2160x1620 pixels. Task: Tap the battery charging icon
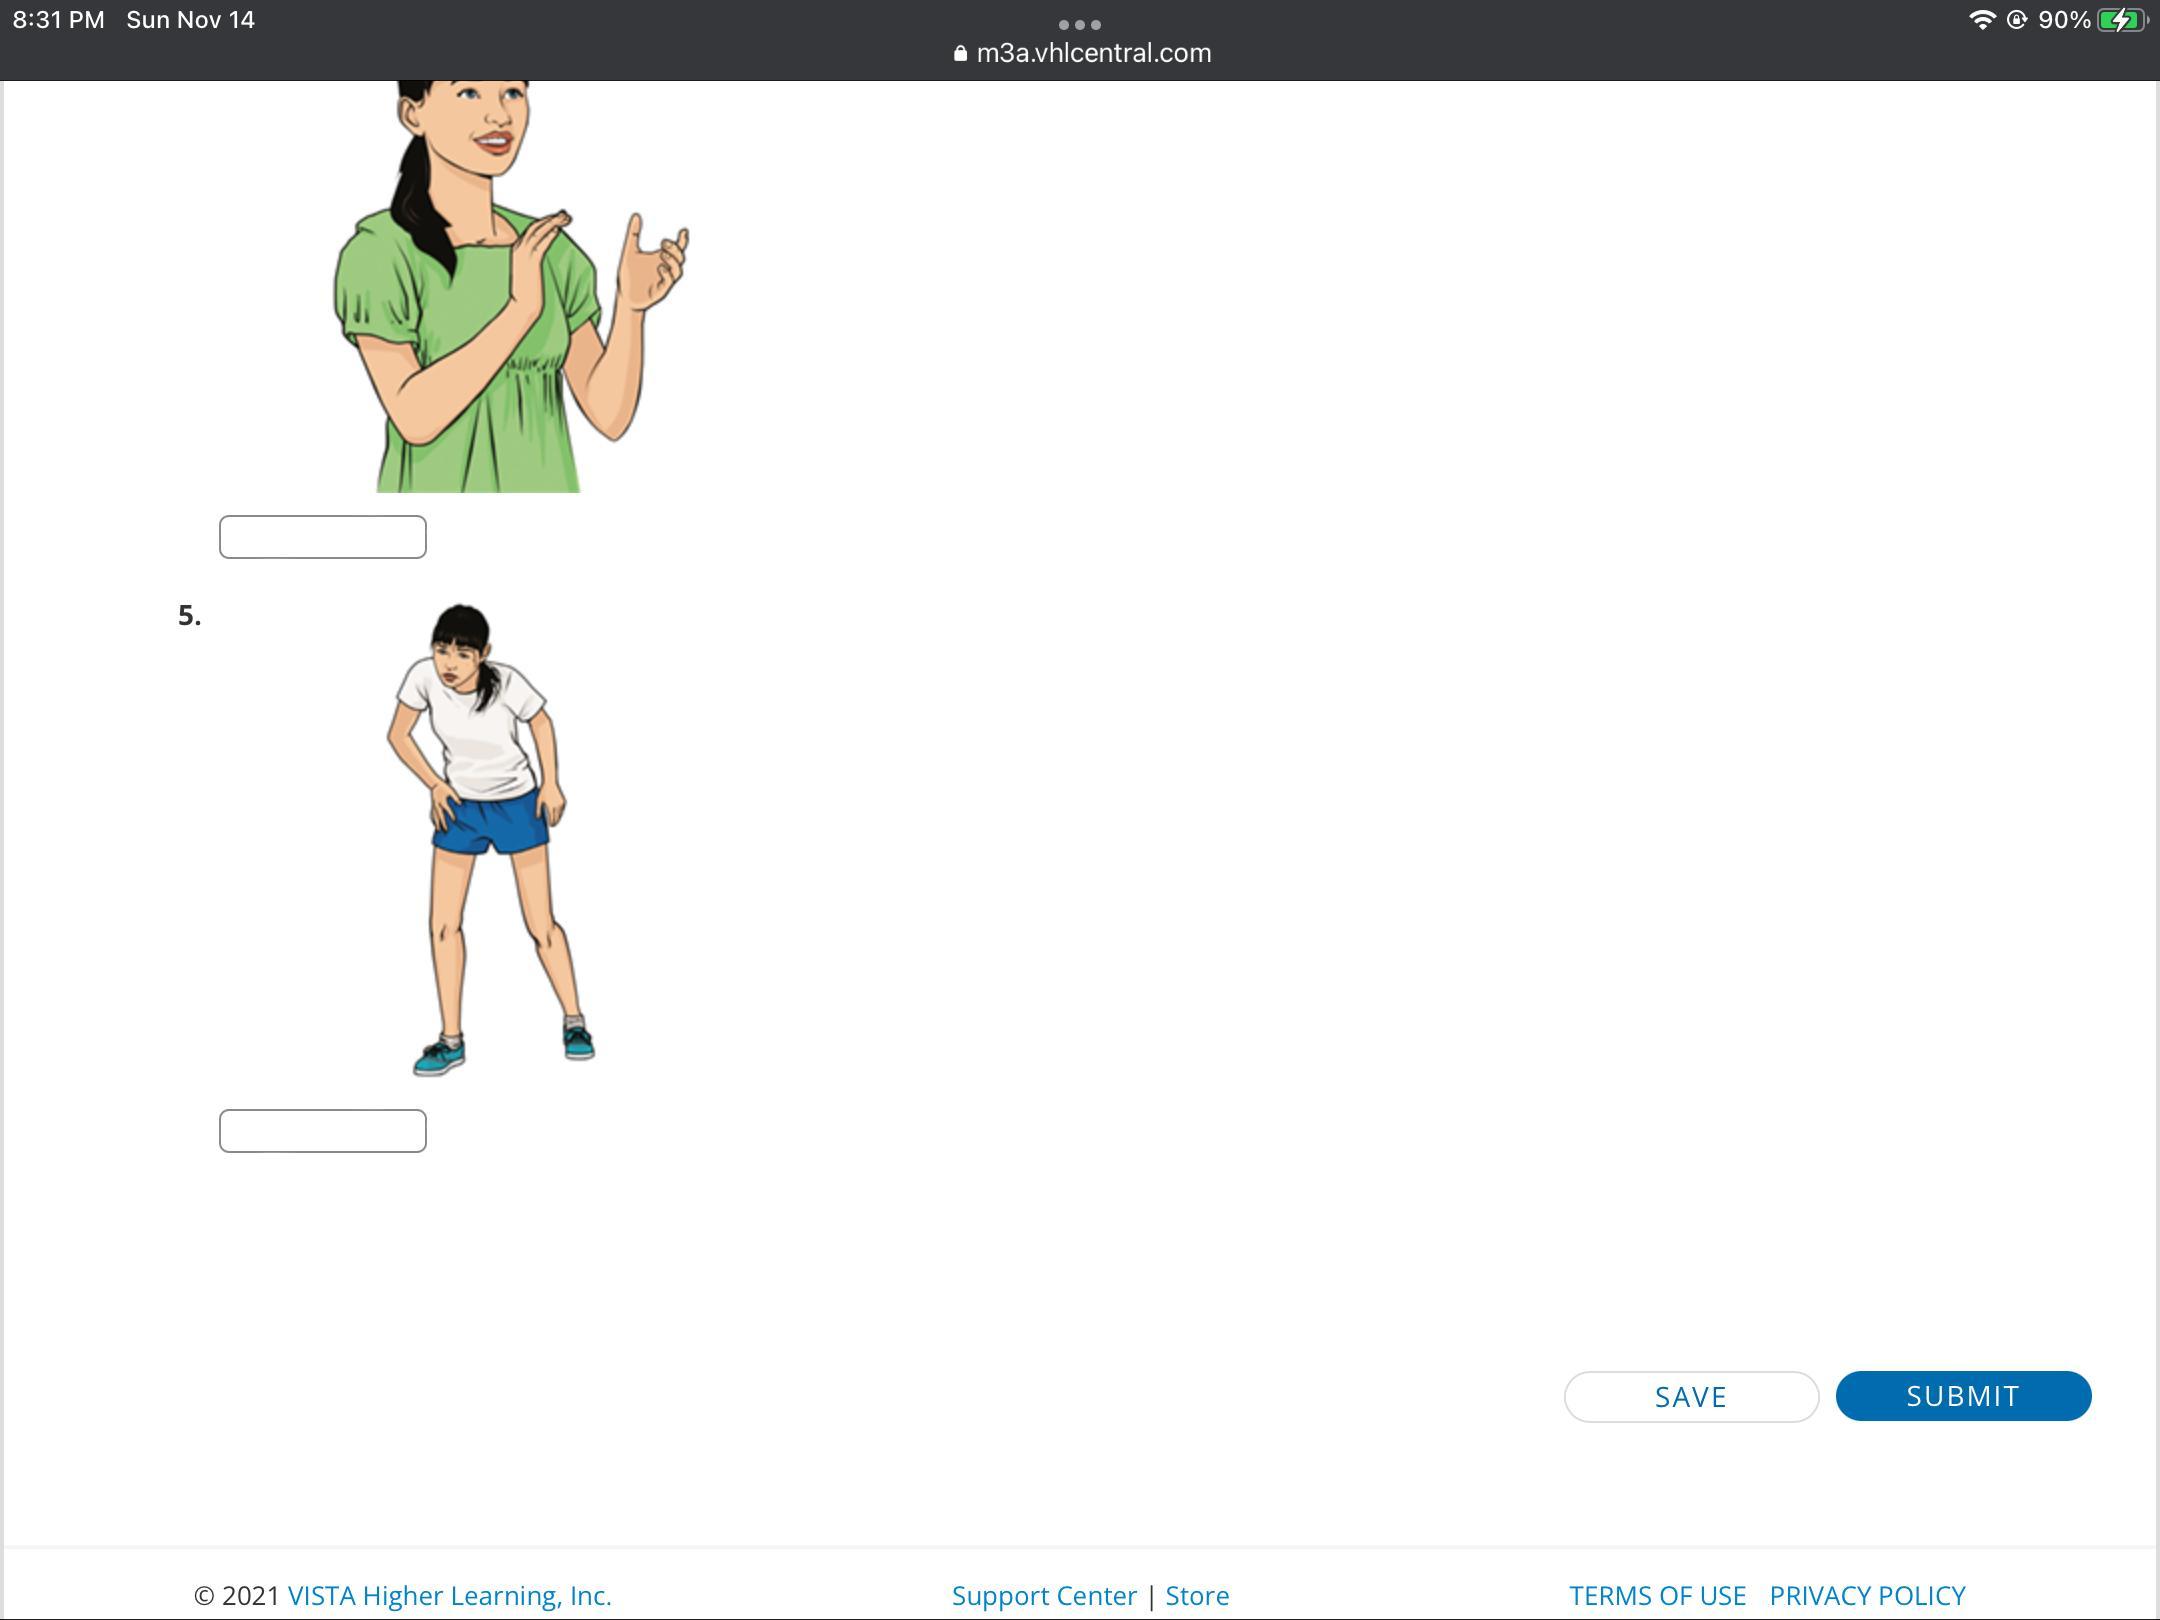pyautogui.click(x=2121, y=20)
